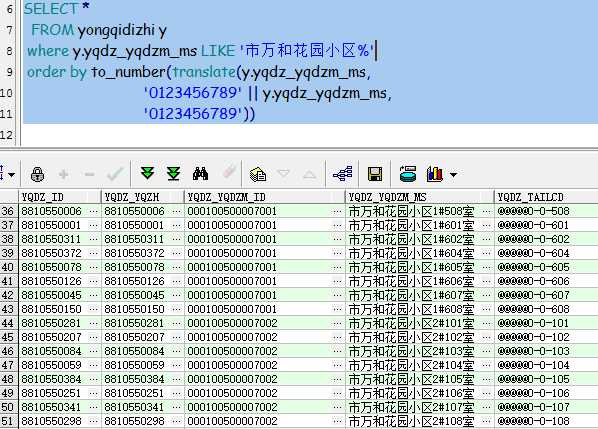Select row 44 by its row number

8,323
